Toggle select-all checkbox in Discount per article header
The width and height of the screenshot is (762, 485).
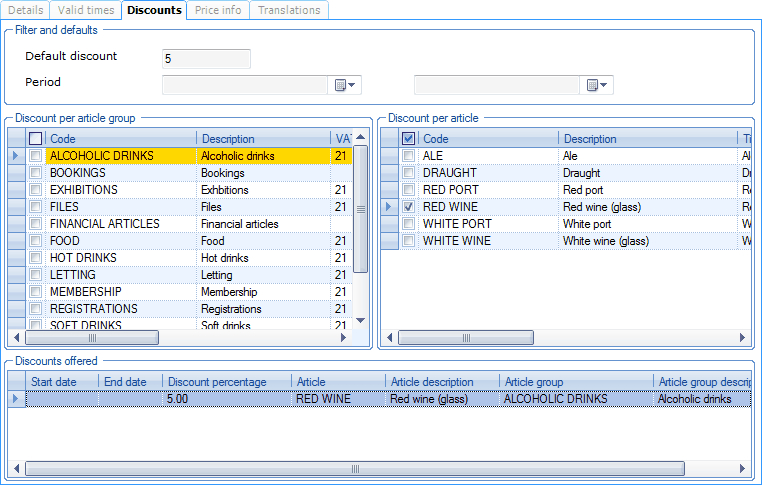click(408, 139)
